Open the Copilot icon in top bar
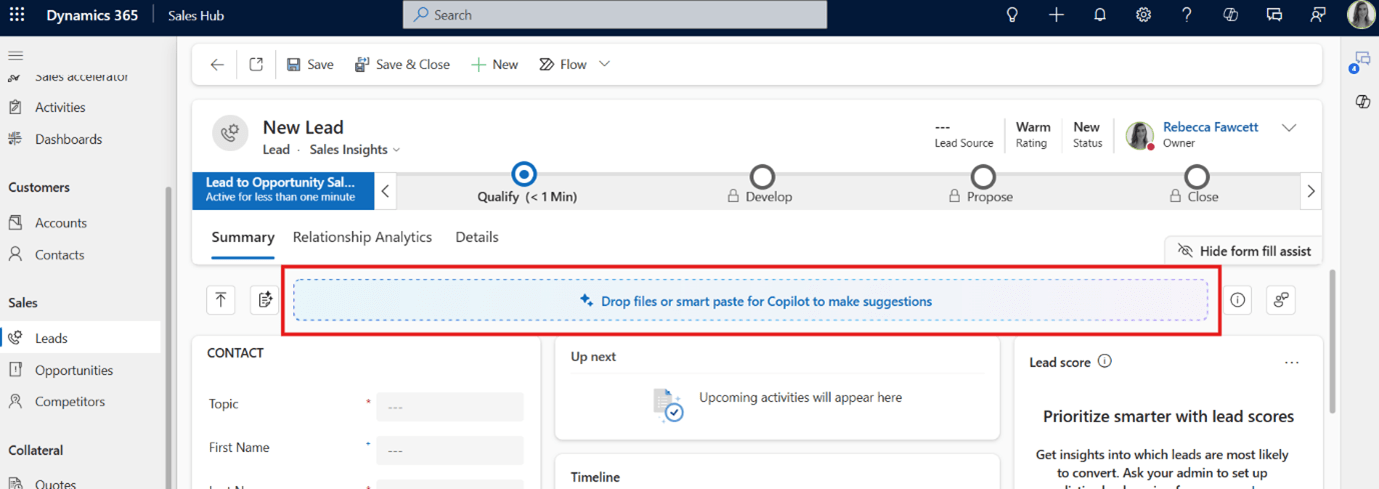 [1231, 15]
